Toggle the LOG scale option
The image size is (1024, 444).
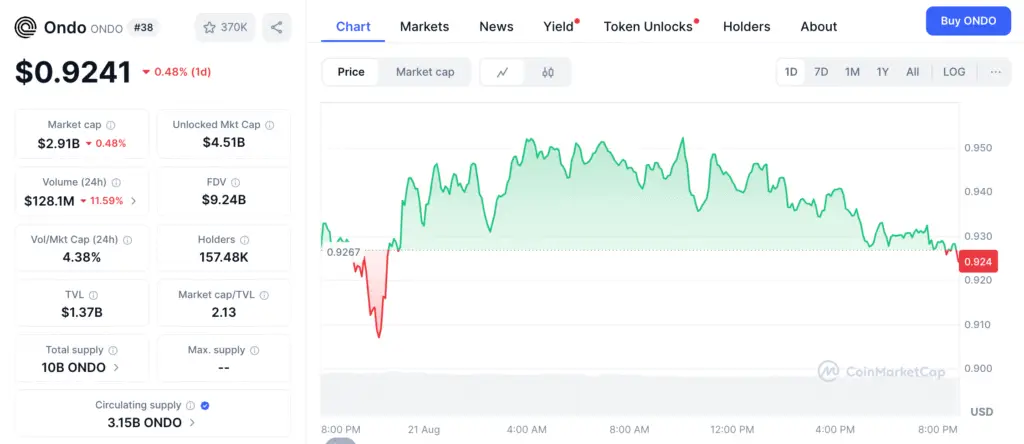954,72
